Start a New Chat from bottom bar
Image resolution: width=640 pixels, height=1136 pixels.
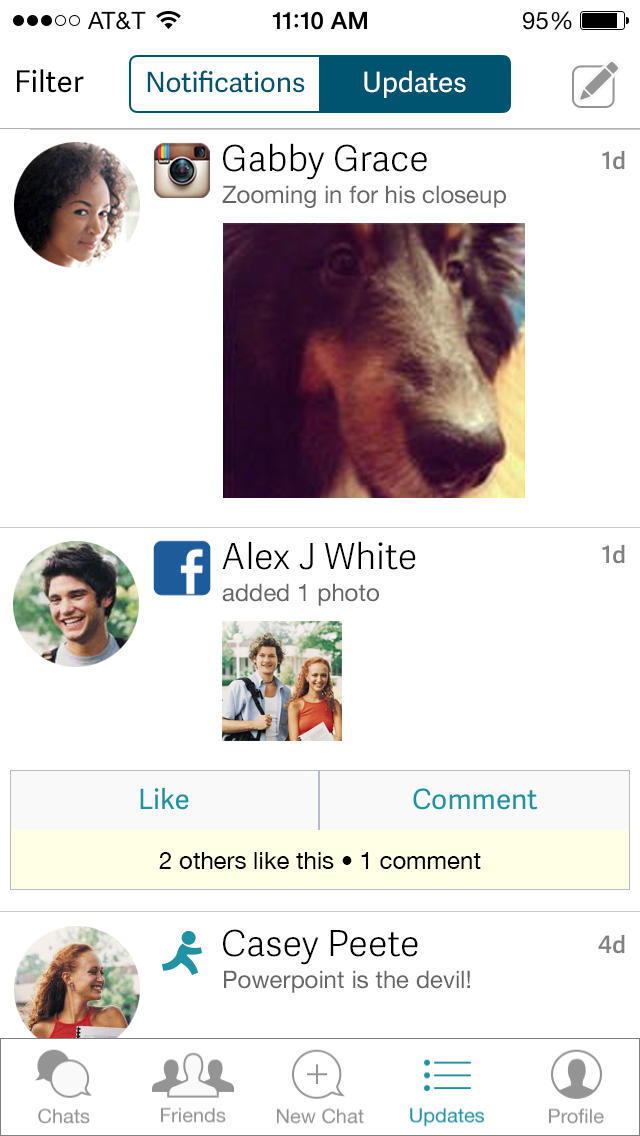pyautogui.click(x=320, y=1087)
